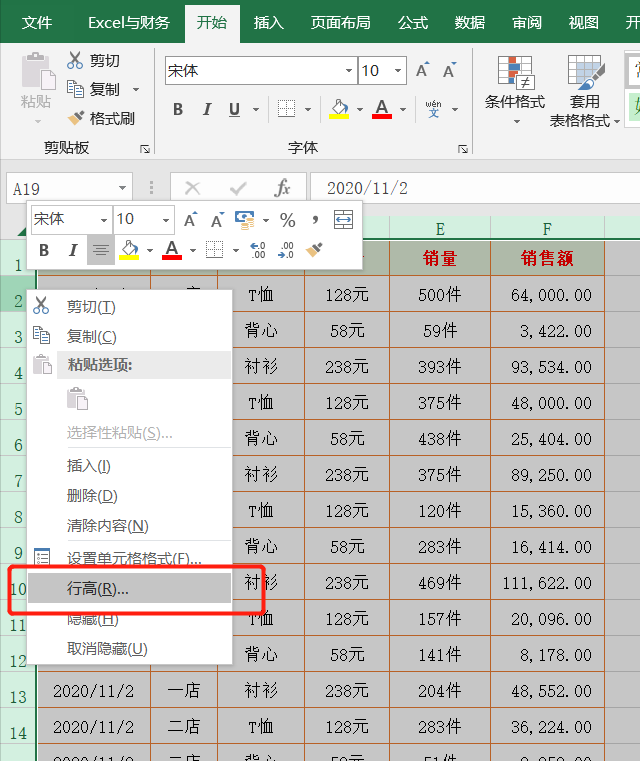Viewport: 640px width, 761px height.
Task: Choose 行高(R)... from context menu
Action: (130, 588)
